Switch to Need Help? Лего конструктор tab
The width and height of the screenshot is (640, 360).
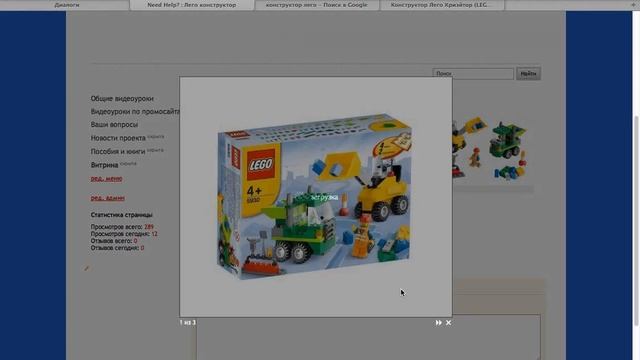pyautogui.click(x=191, y=5)
